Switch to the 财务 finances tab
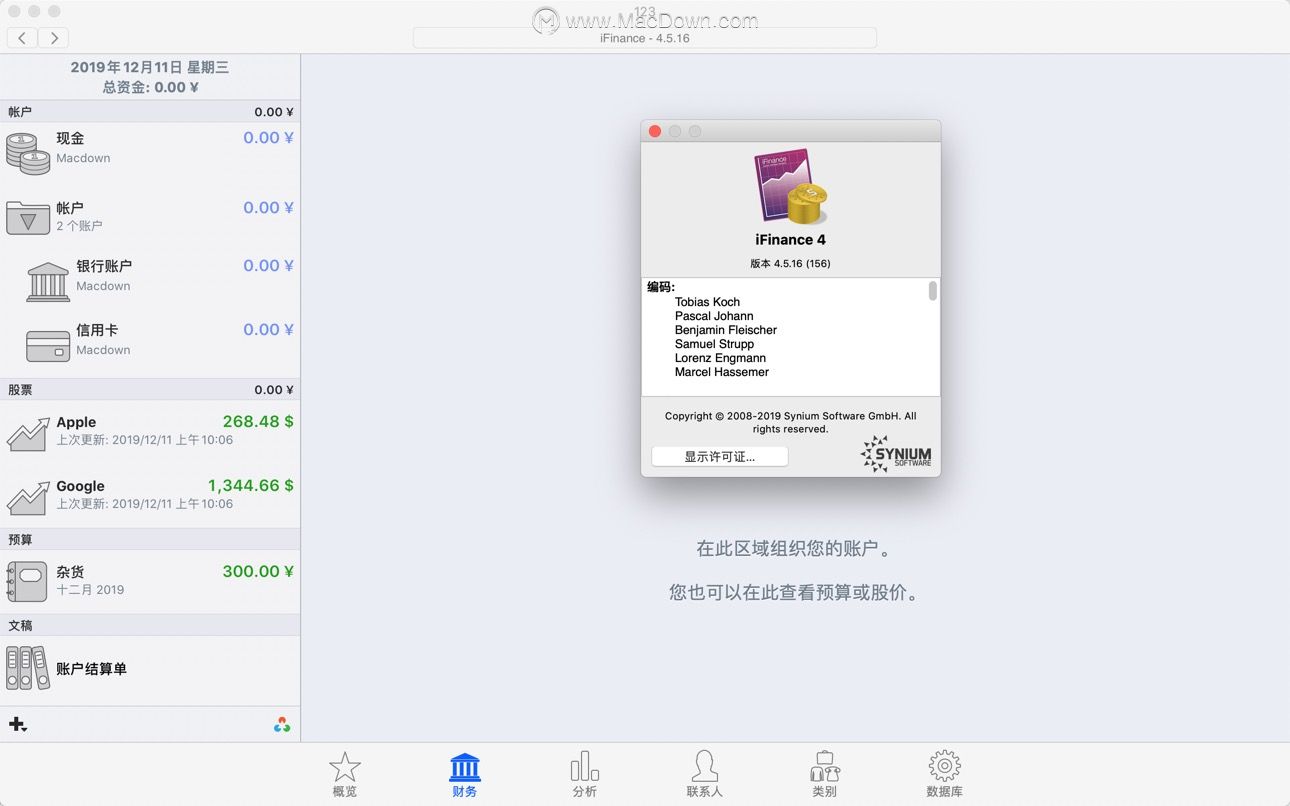The height and width of the screenshot is (806, 1290). tap(465, 775)
